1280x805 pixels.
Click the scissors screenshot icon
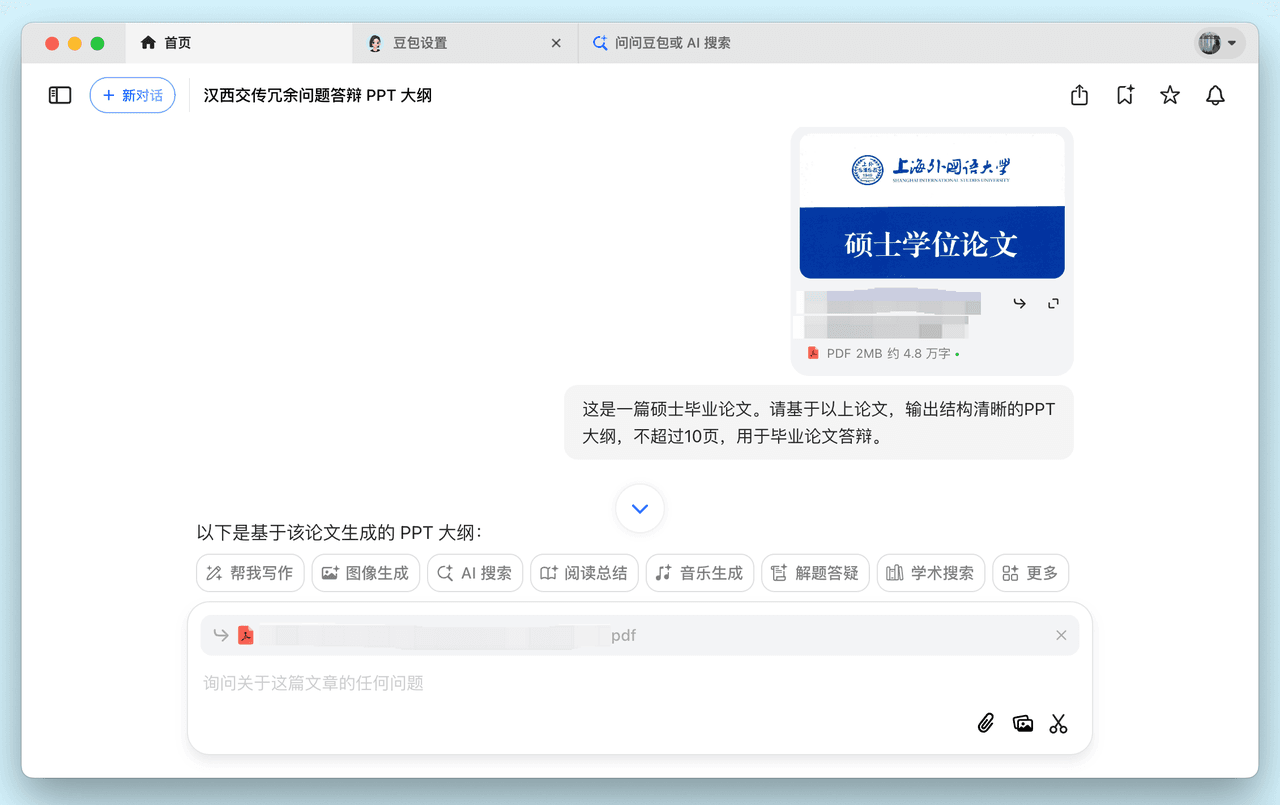click(x=1058, y=723)
